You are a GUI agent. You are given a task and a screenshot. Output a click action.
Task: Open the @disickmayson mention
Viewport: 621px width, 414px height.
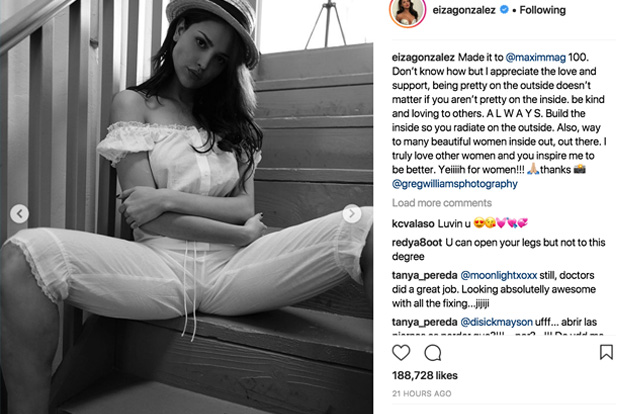pyautogui.click(x=496, y=322)
